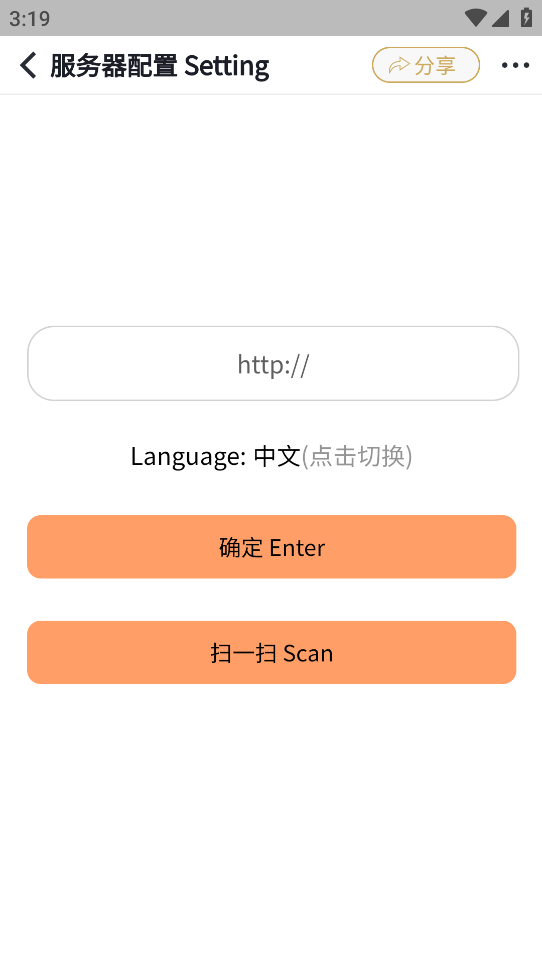Go back using the left chevron arrow
The image size is (542, 965).
click(28, 65)
